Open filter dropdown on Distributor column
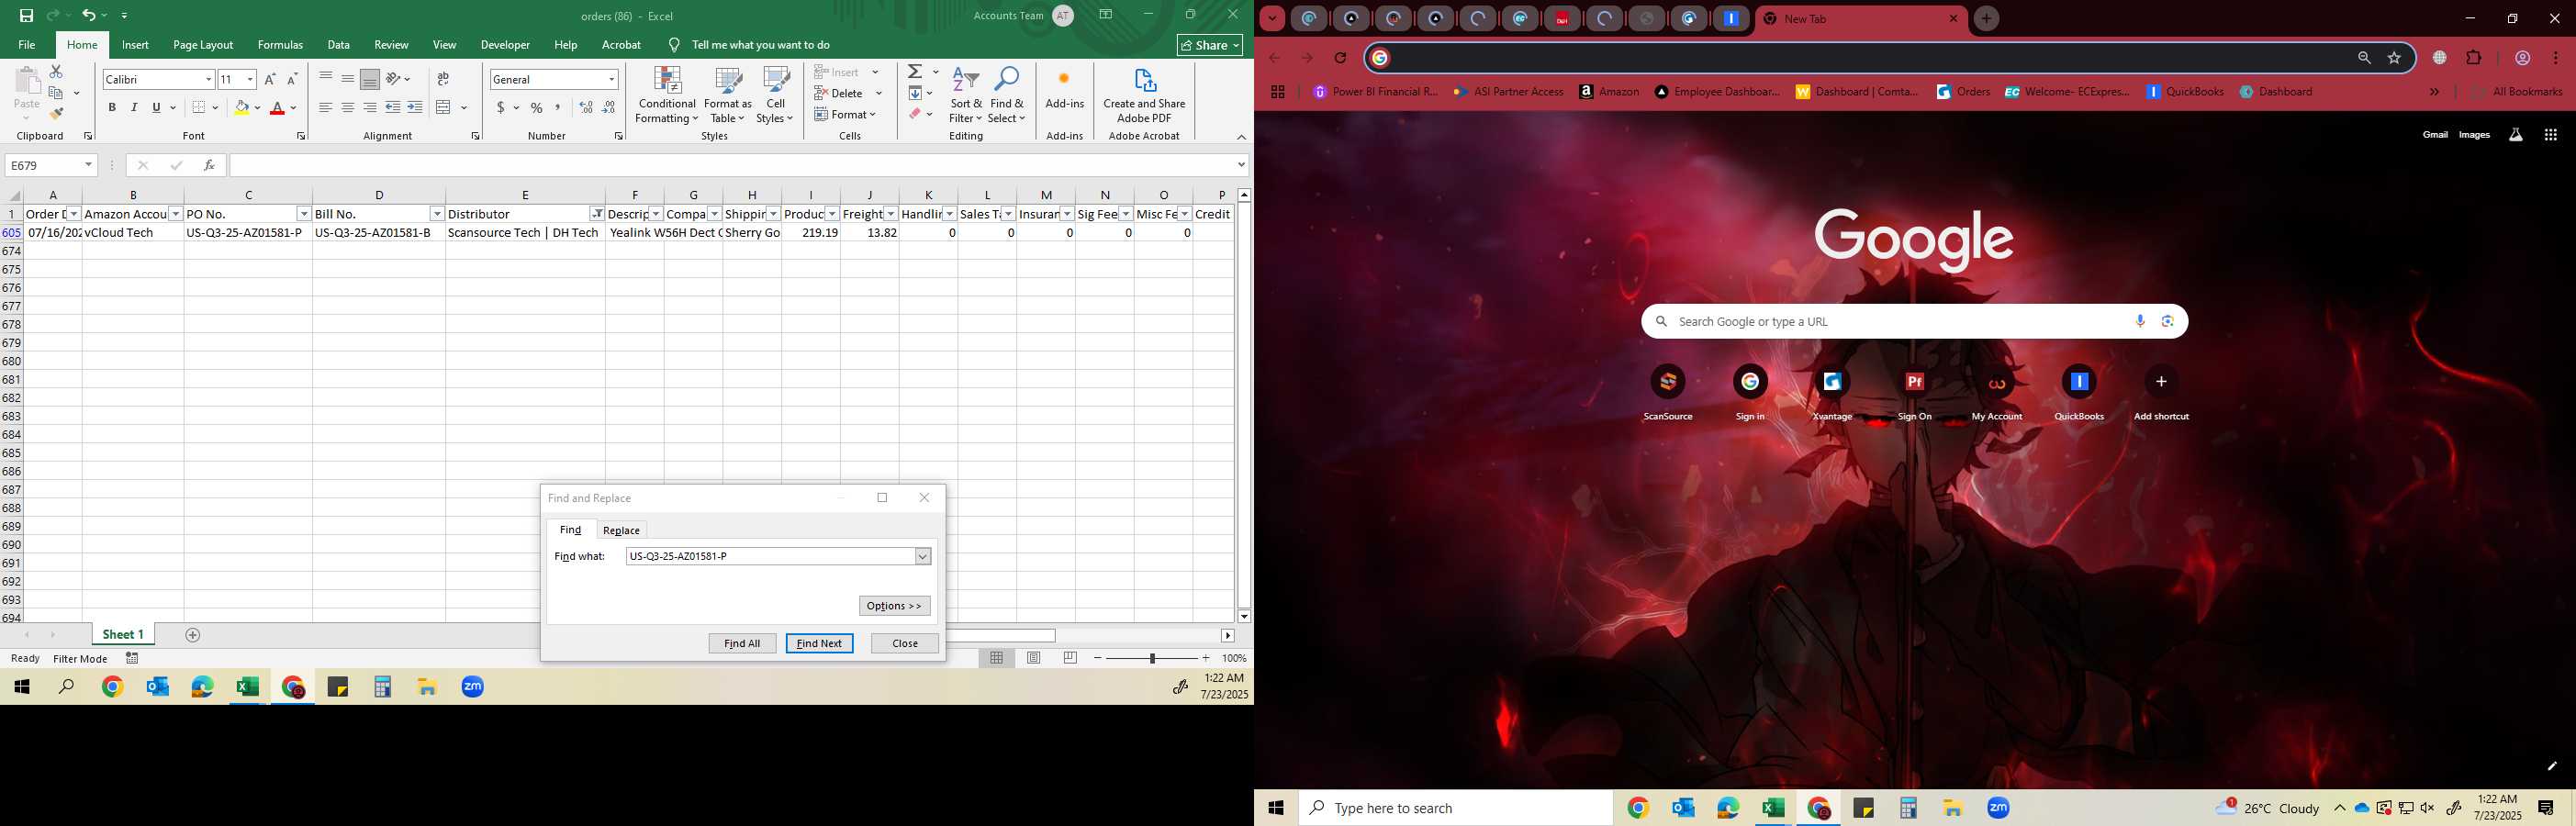 pyautogui.click(x=597, y=214)
